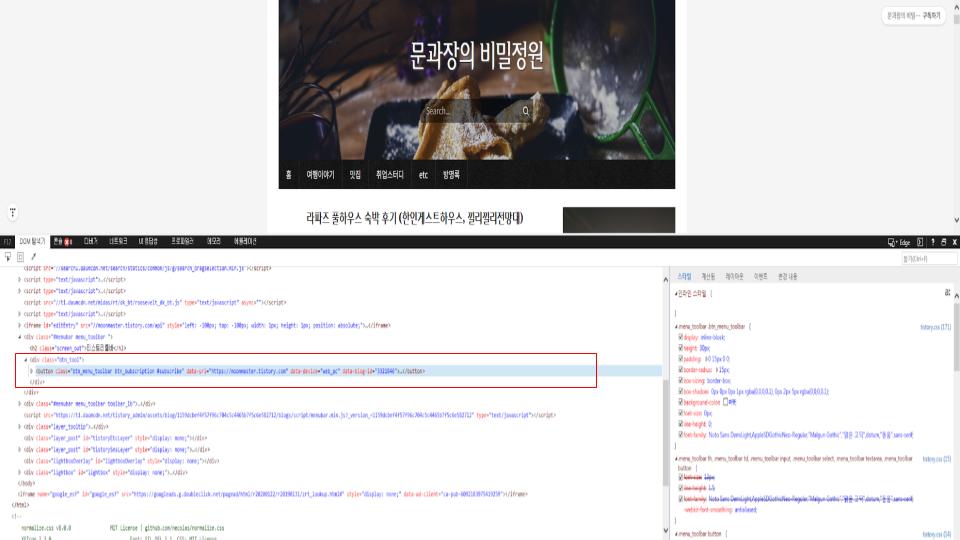This screenshot has height=540, width=960.
Task: Open the 맛집 blog menu item
Action: [x=355, y=174]
